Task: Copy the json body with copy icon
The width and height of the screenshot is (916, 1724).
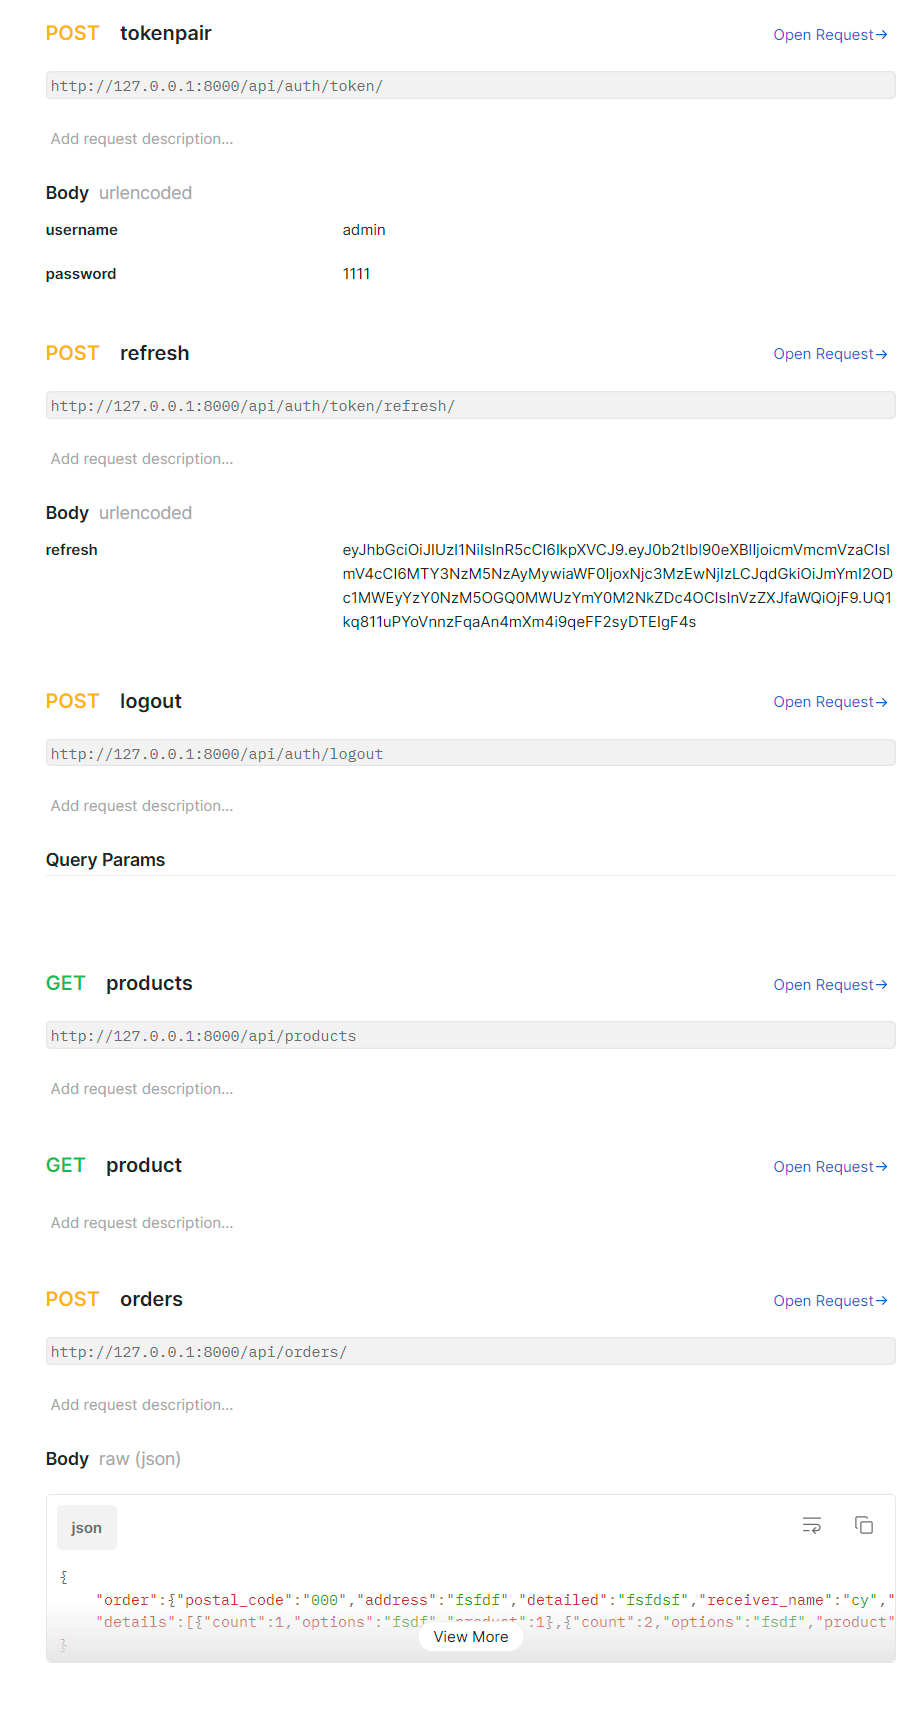Action: (x=864, y=1525)
